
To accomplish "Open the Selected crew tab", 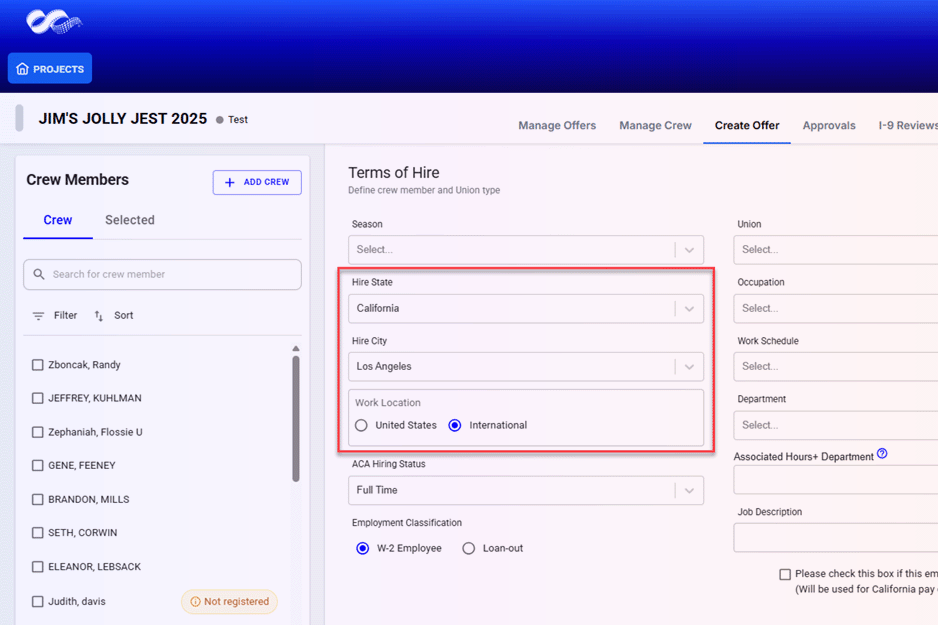I will point(130,220).
